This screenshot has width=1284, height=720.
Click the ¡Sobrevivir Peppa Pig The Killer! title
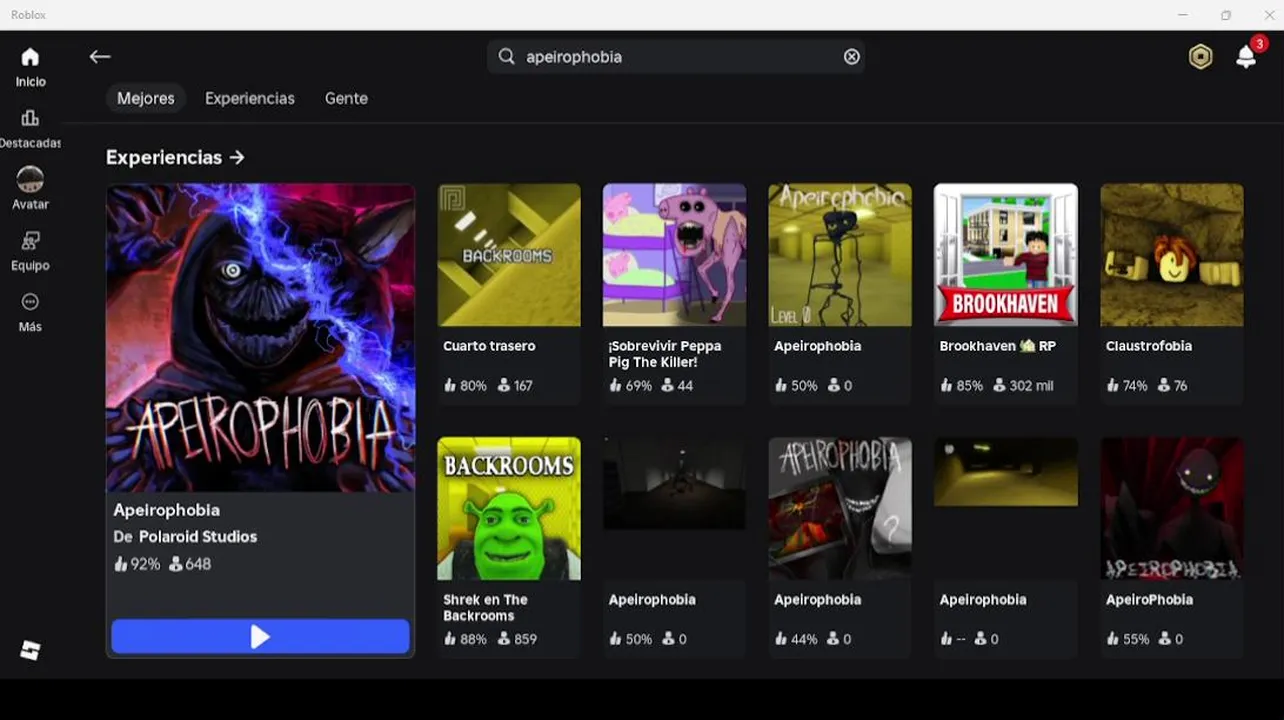pyautogui.click(x=665, y=354)
